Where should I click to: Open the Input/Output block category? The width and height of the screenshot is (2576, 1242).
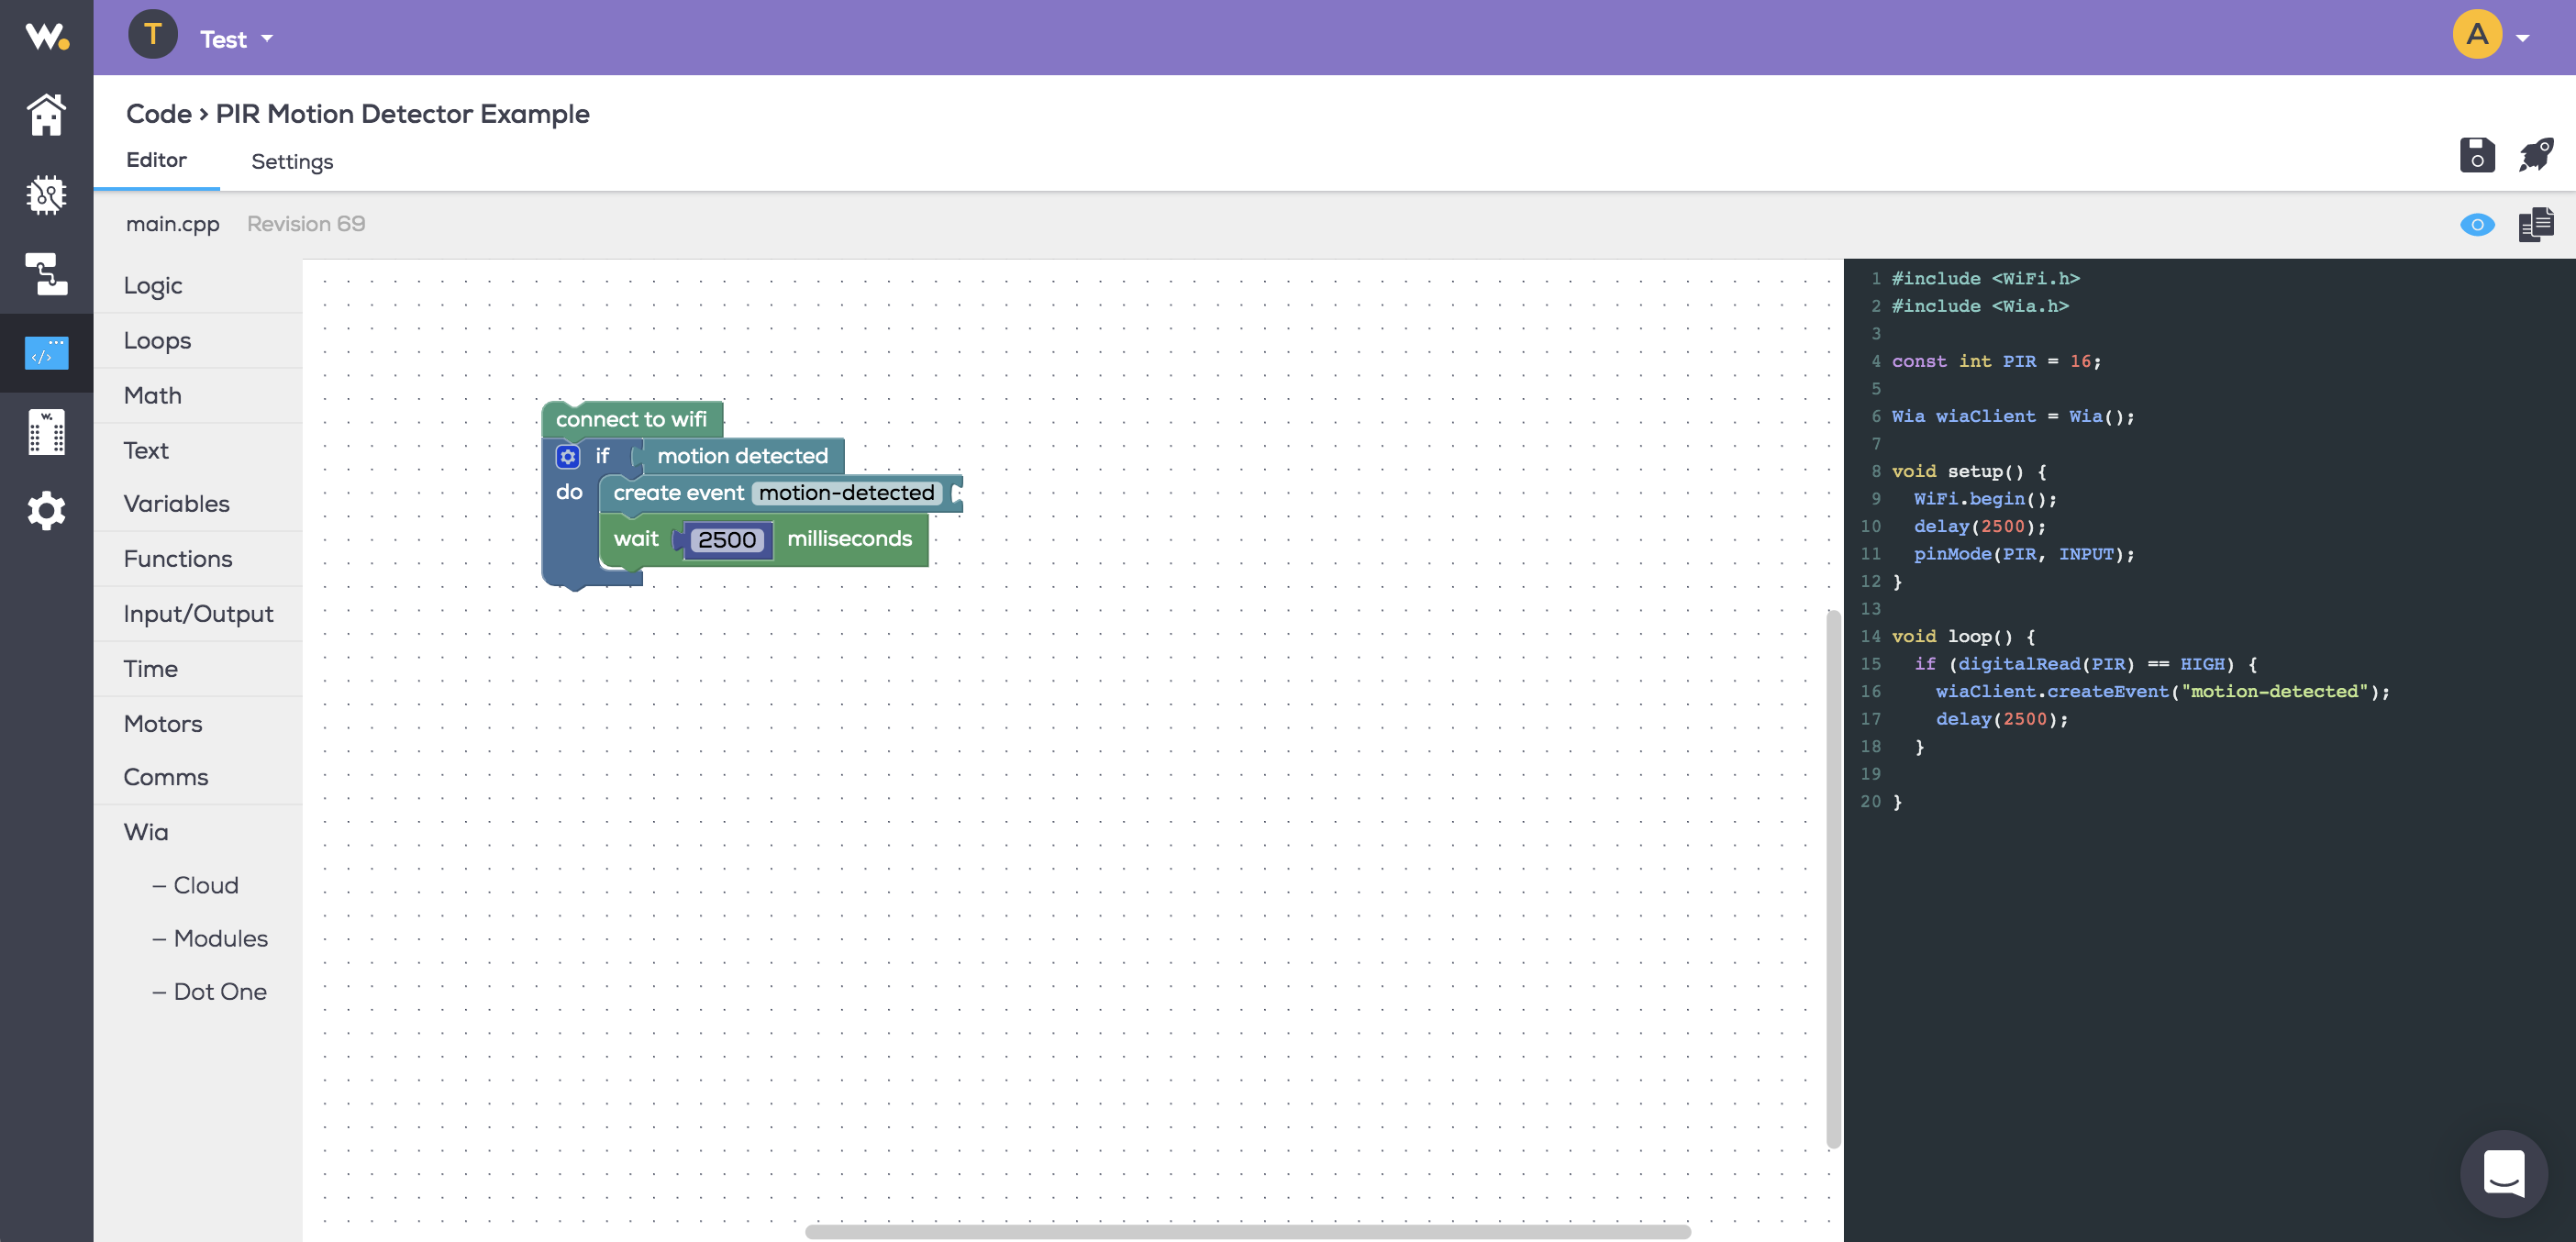pos(198,614)
